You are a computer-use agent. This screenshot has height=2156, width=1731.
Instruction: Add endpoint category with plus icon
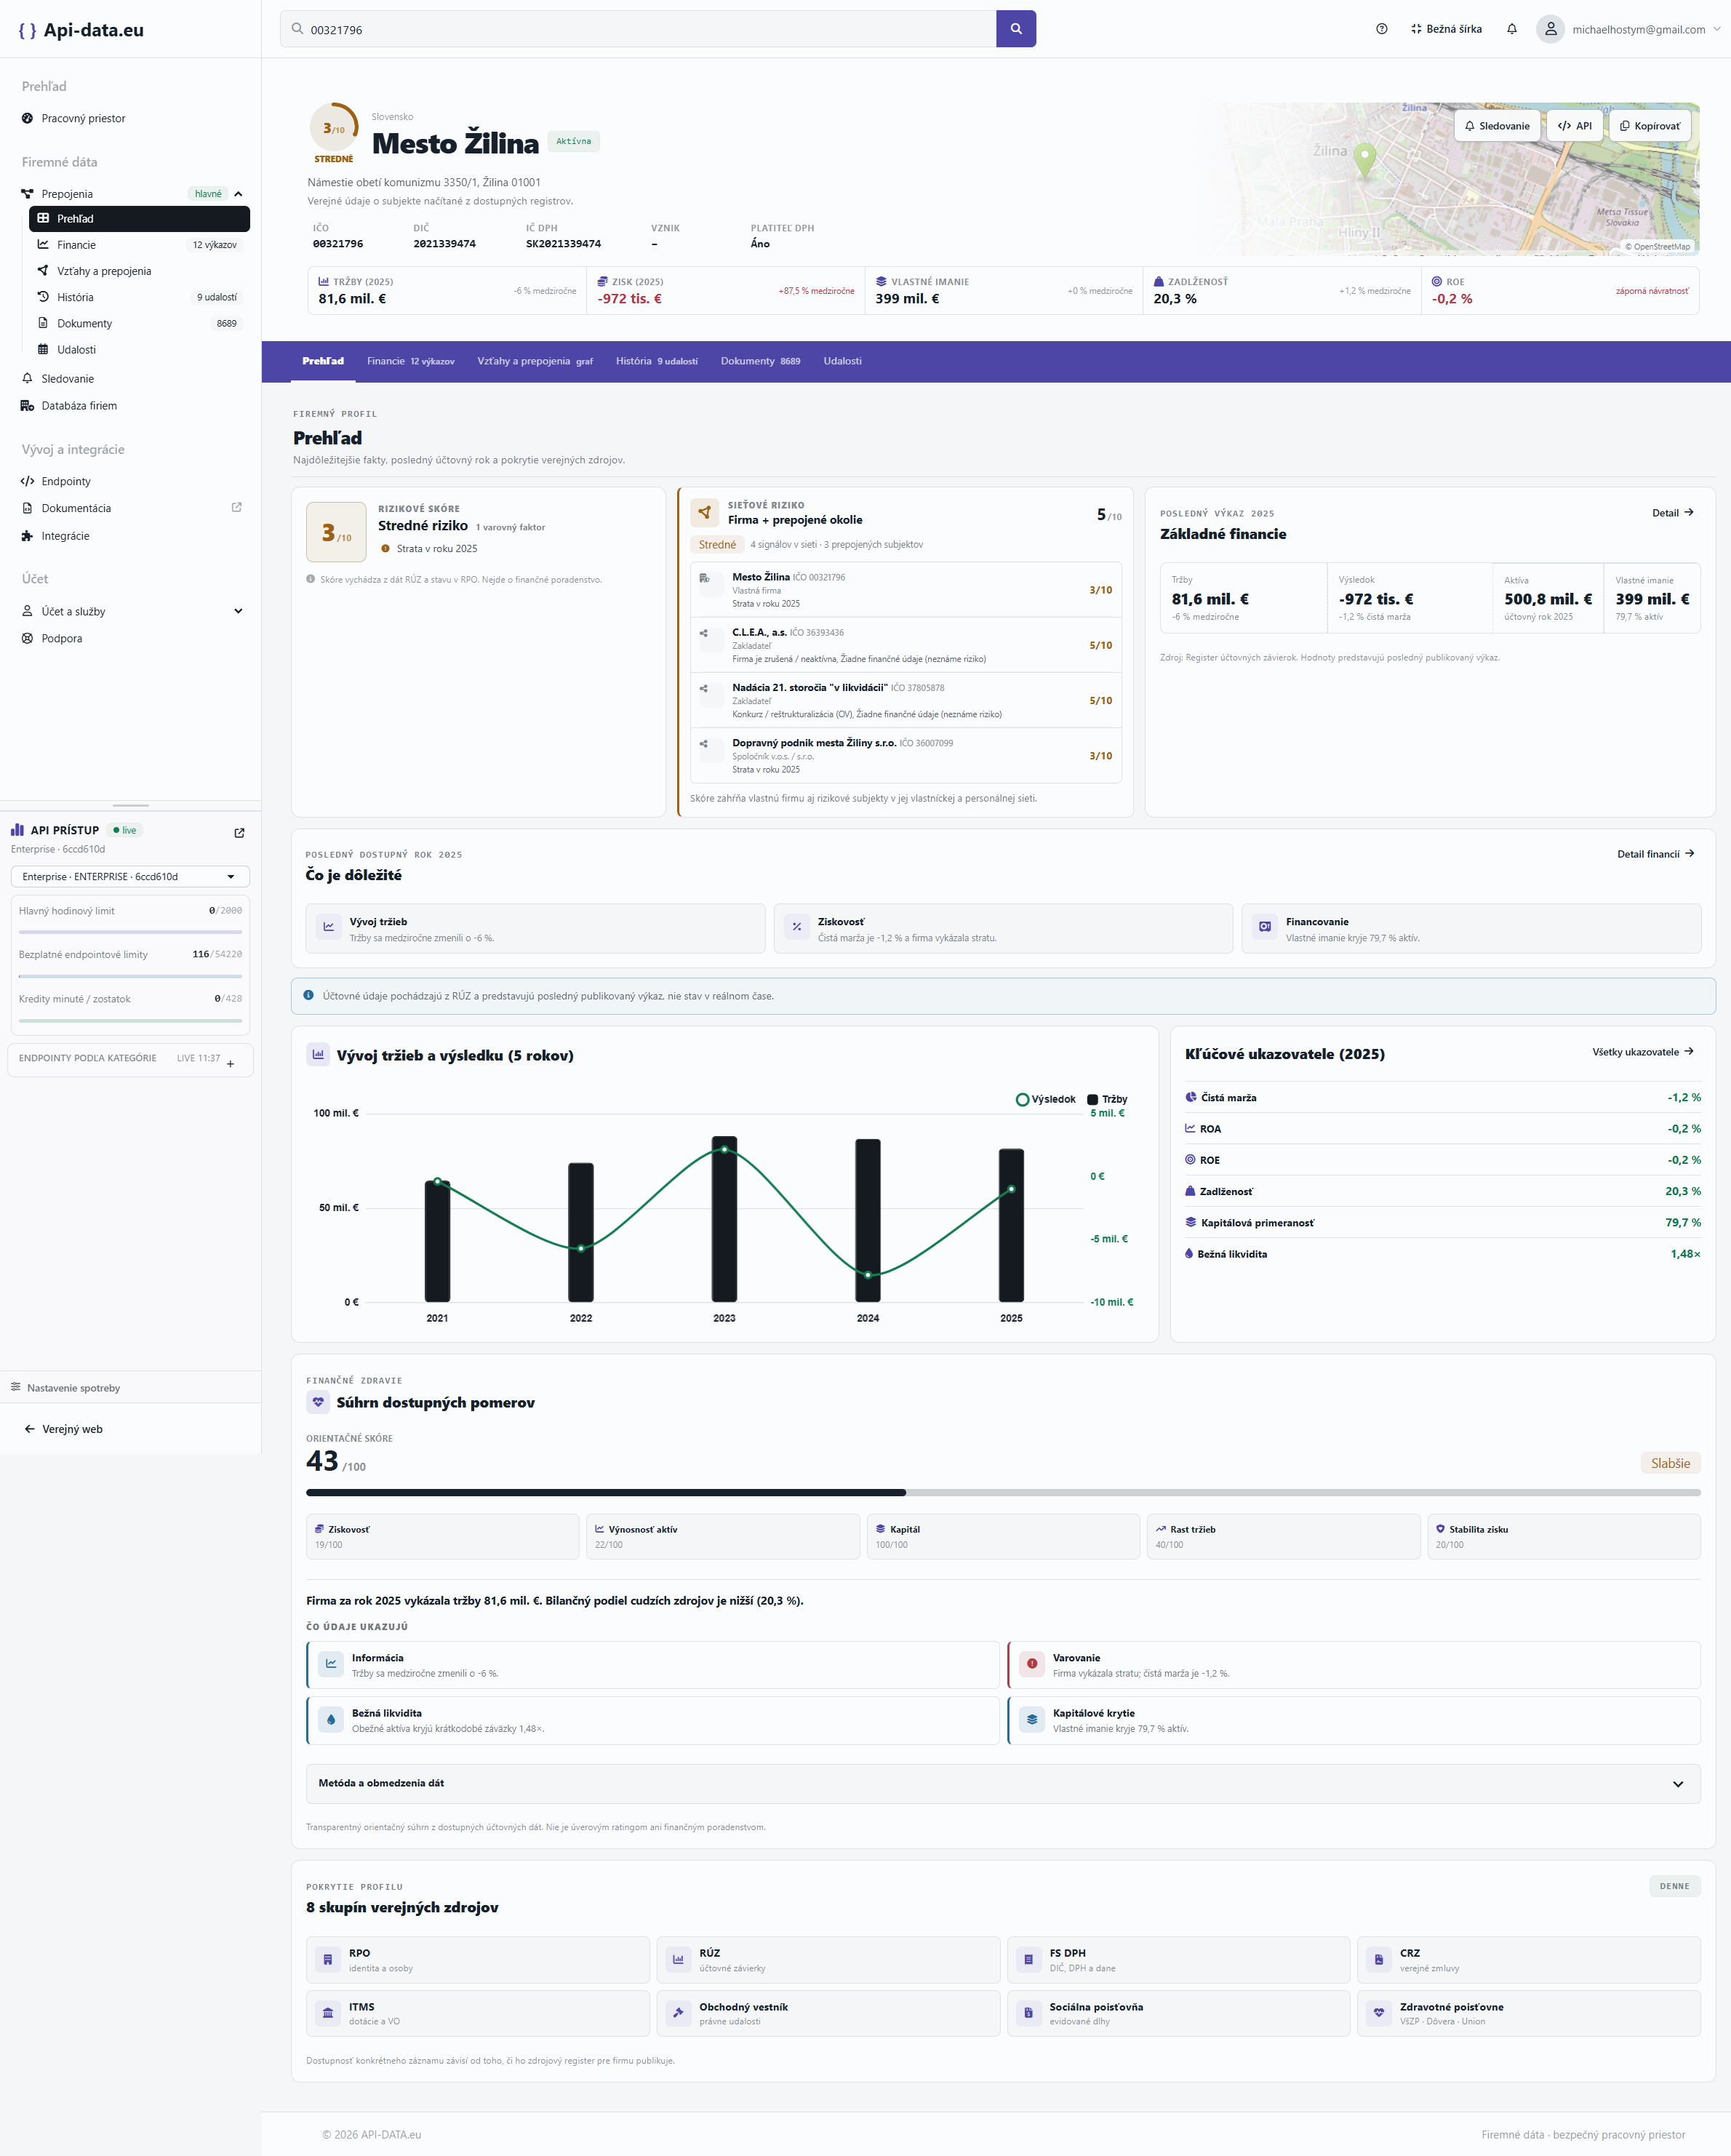[x=230, y=1064]
